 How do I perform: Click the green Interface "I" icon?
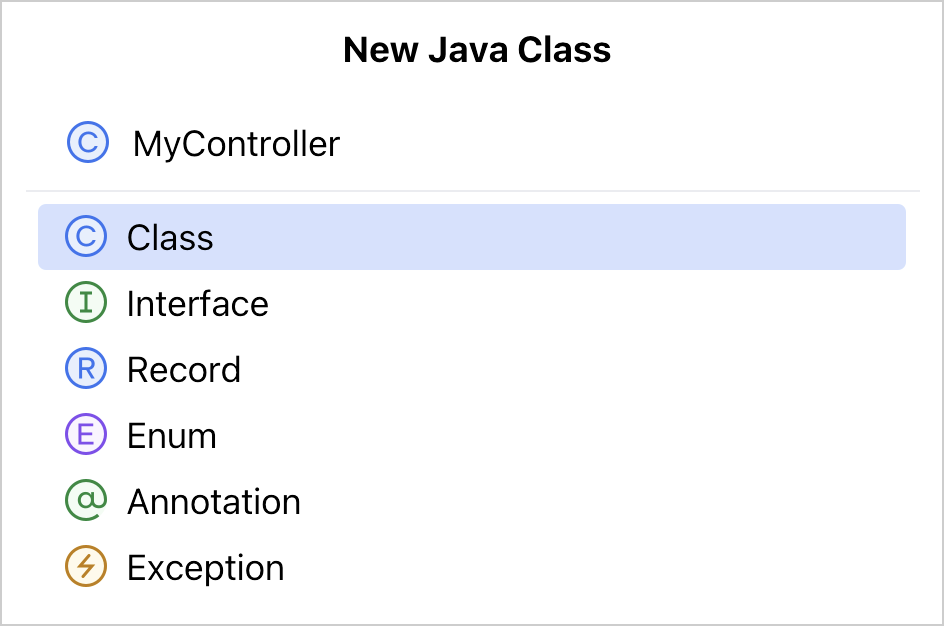coord(85,303)
